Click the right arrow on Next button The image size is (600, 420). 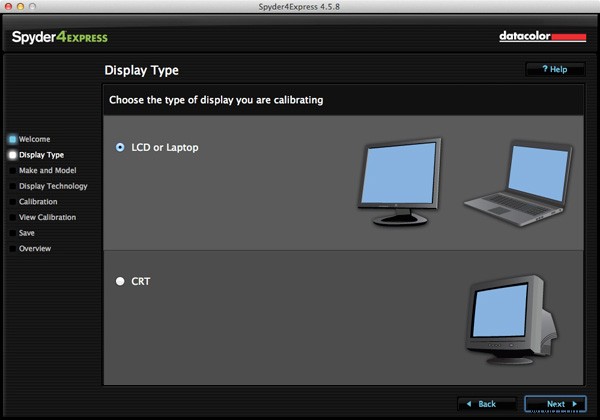coord(574,404)
